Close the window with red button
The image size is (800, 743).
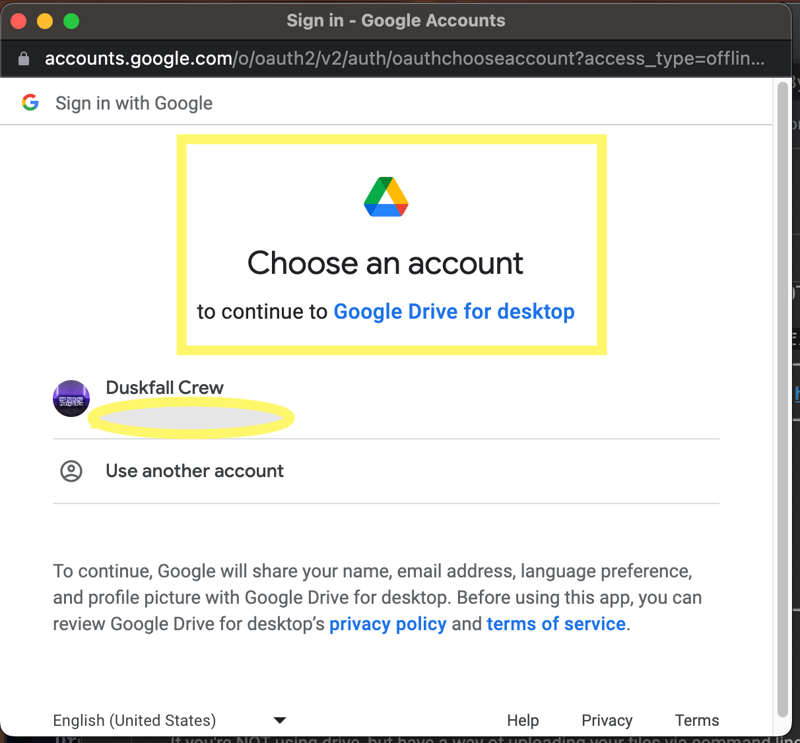[19, 21]
